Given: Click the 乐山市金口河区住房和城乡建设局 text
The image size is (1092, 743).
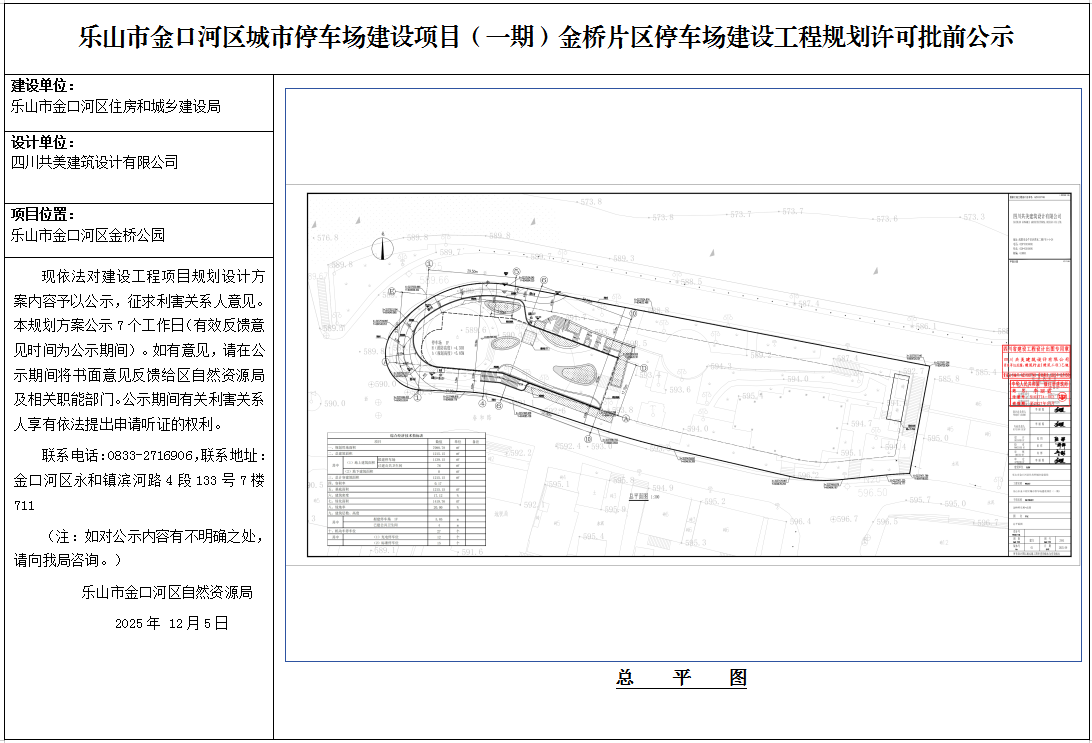Looking at the screenshot, I should [x=115, y=106].
